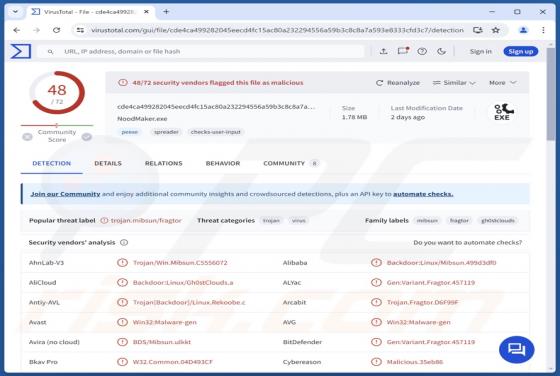Click the fragtor family label
560x376 pixels.
459,221
